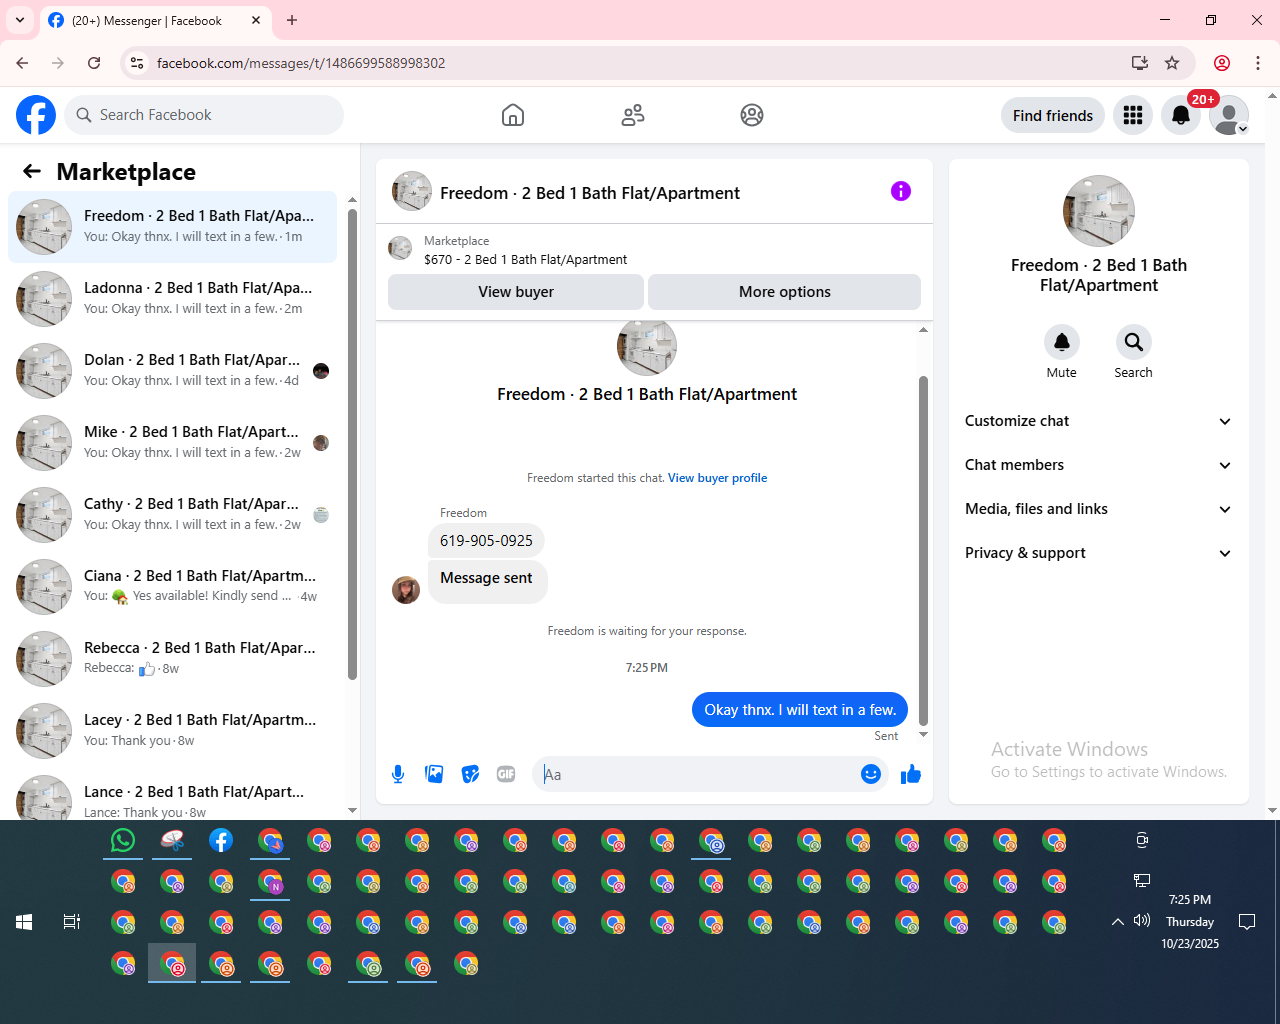Open the Windows Start menu
This screenshot has width=1280, height=1024.
point(24,922)
